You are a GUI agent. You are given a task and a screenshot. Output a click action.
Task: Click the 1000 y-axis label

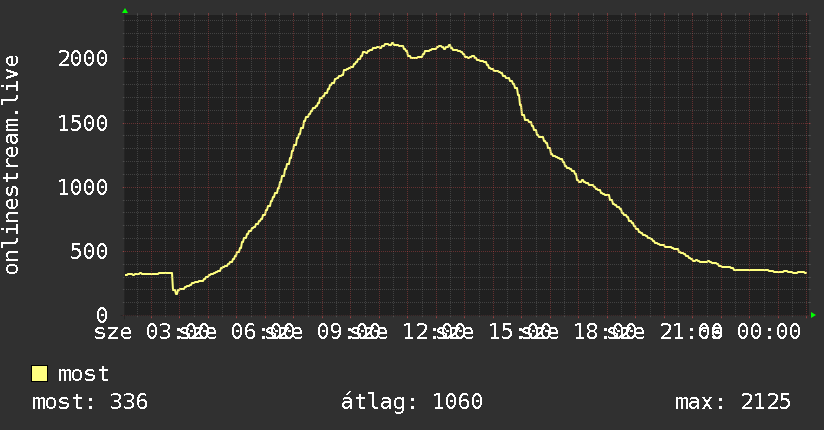pyautogui.click(x=83, y=188)
